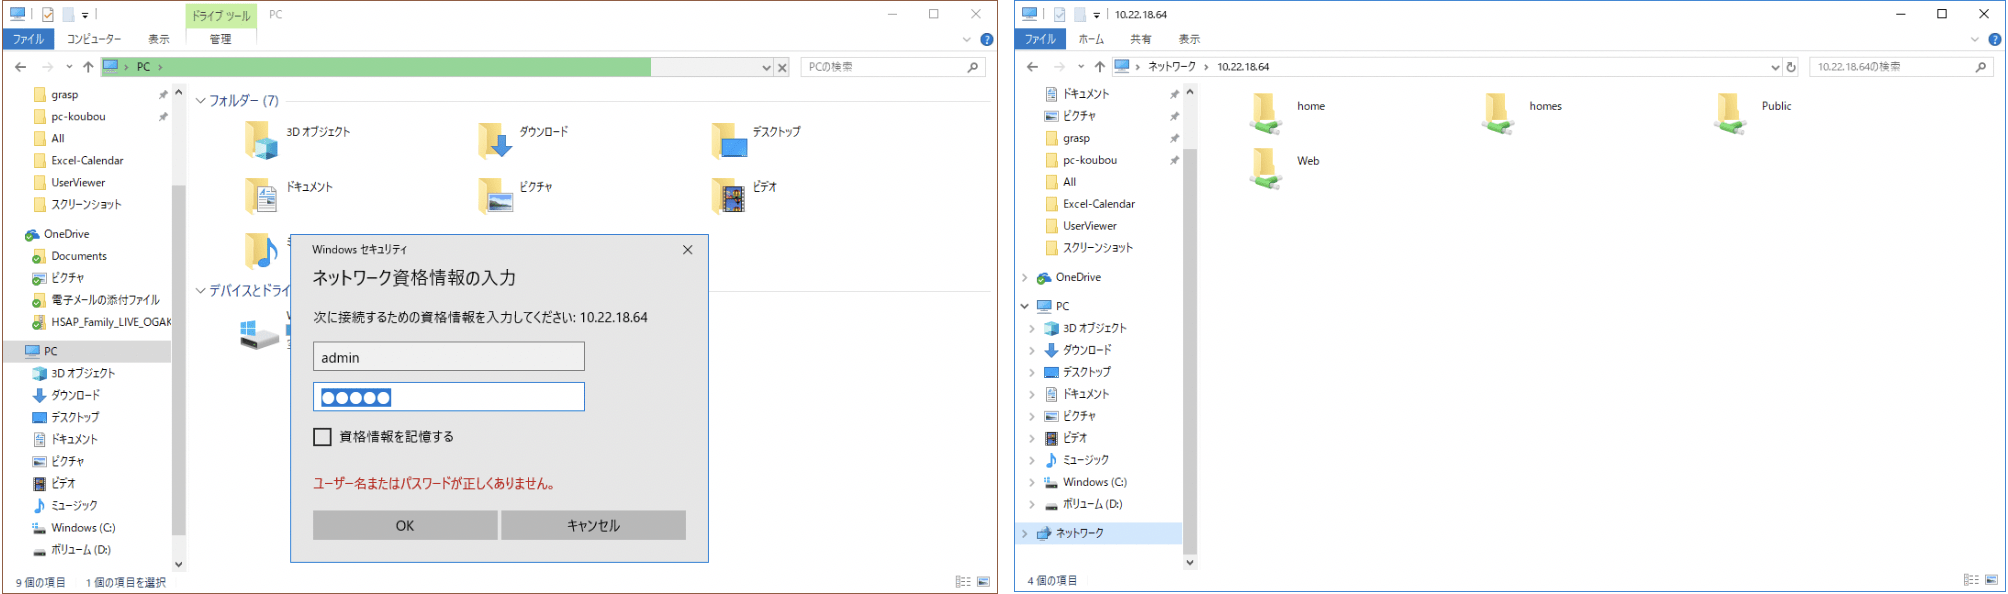This screenshot has height=594, width=2008.
Task: Collapse the デバイスとドライブ group
Action: 200,291
